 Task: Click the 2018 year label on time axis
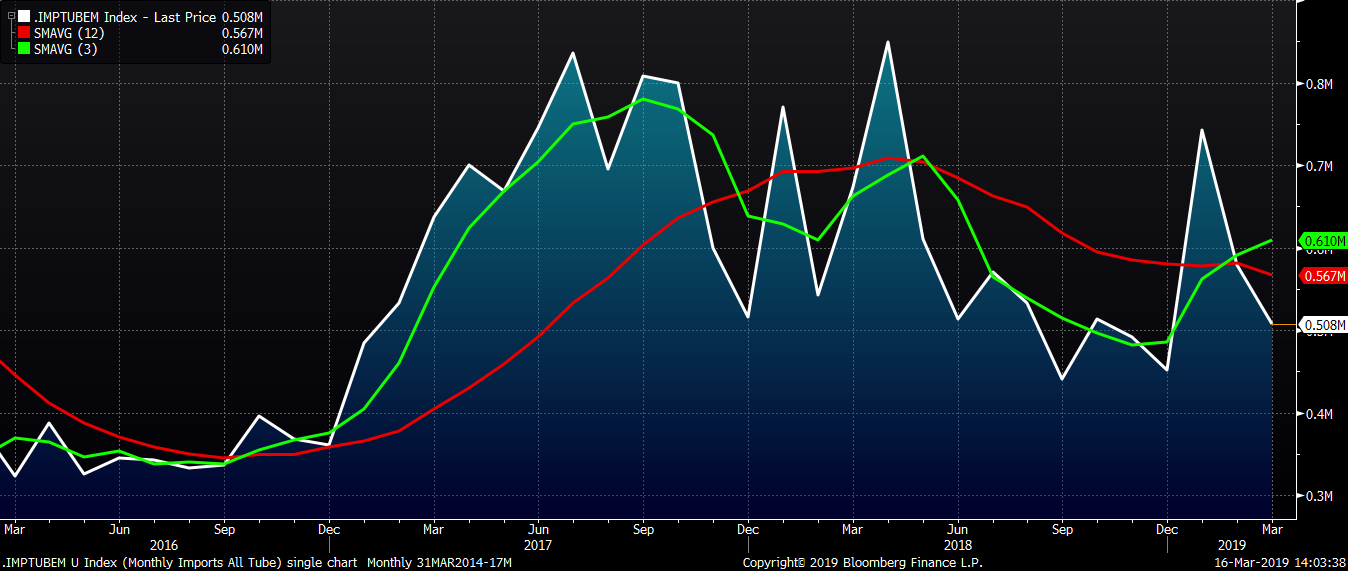[957, 545]
